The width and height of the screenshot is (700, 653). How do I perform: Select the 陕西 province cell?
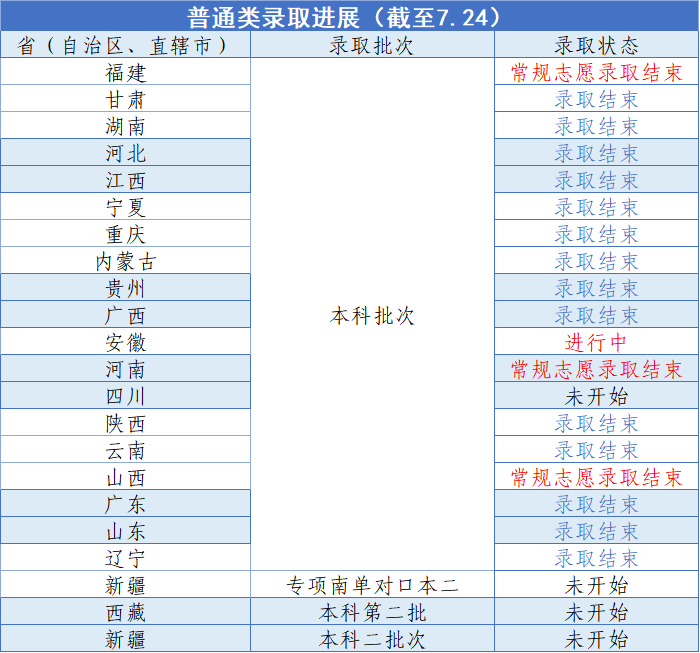tap(125, 423)
